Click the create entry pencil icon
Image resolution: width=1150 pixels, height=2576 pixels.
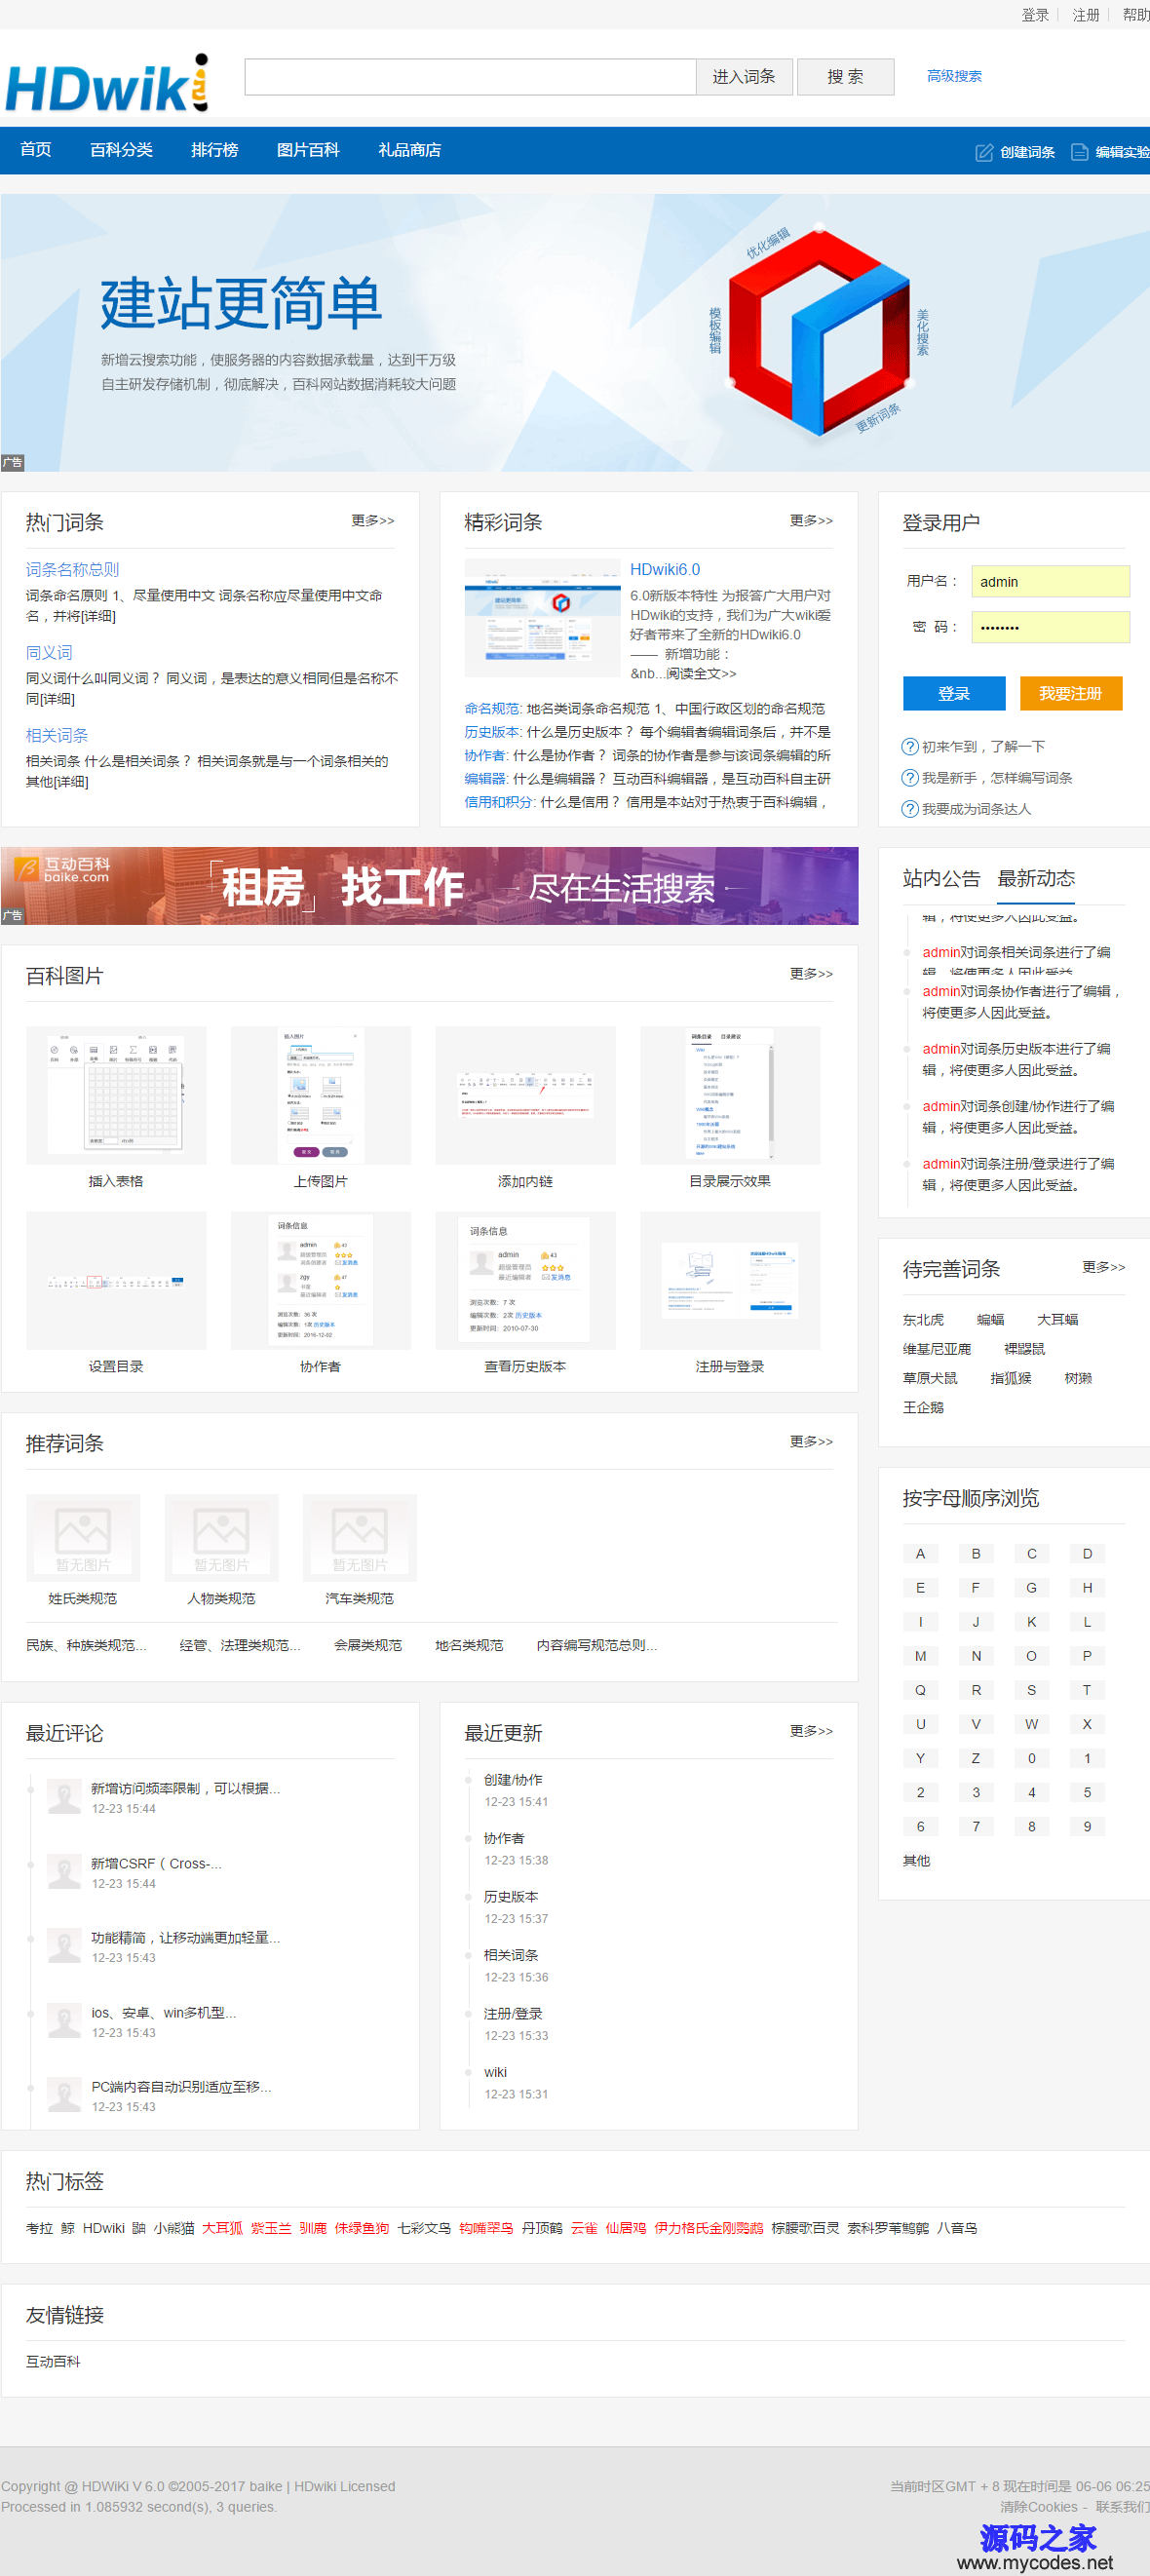pyautogui.click(x=984, y=152)
